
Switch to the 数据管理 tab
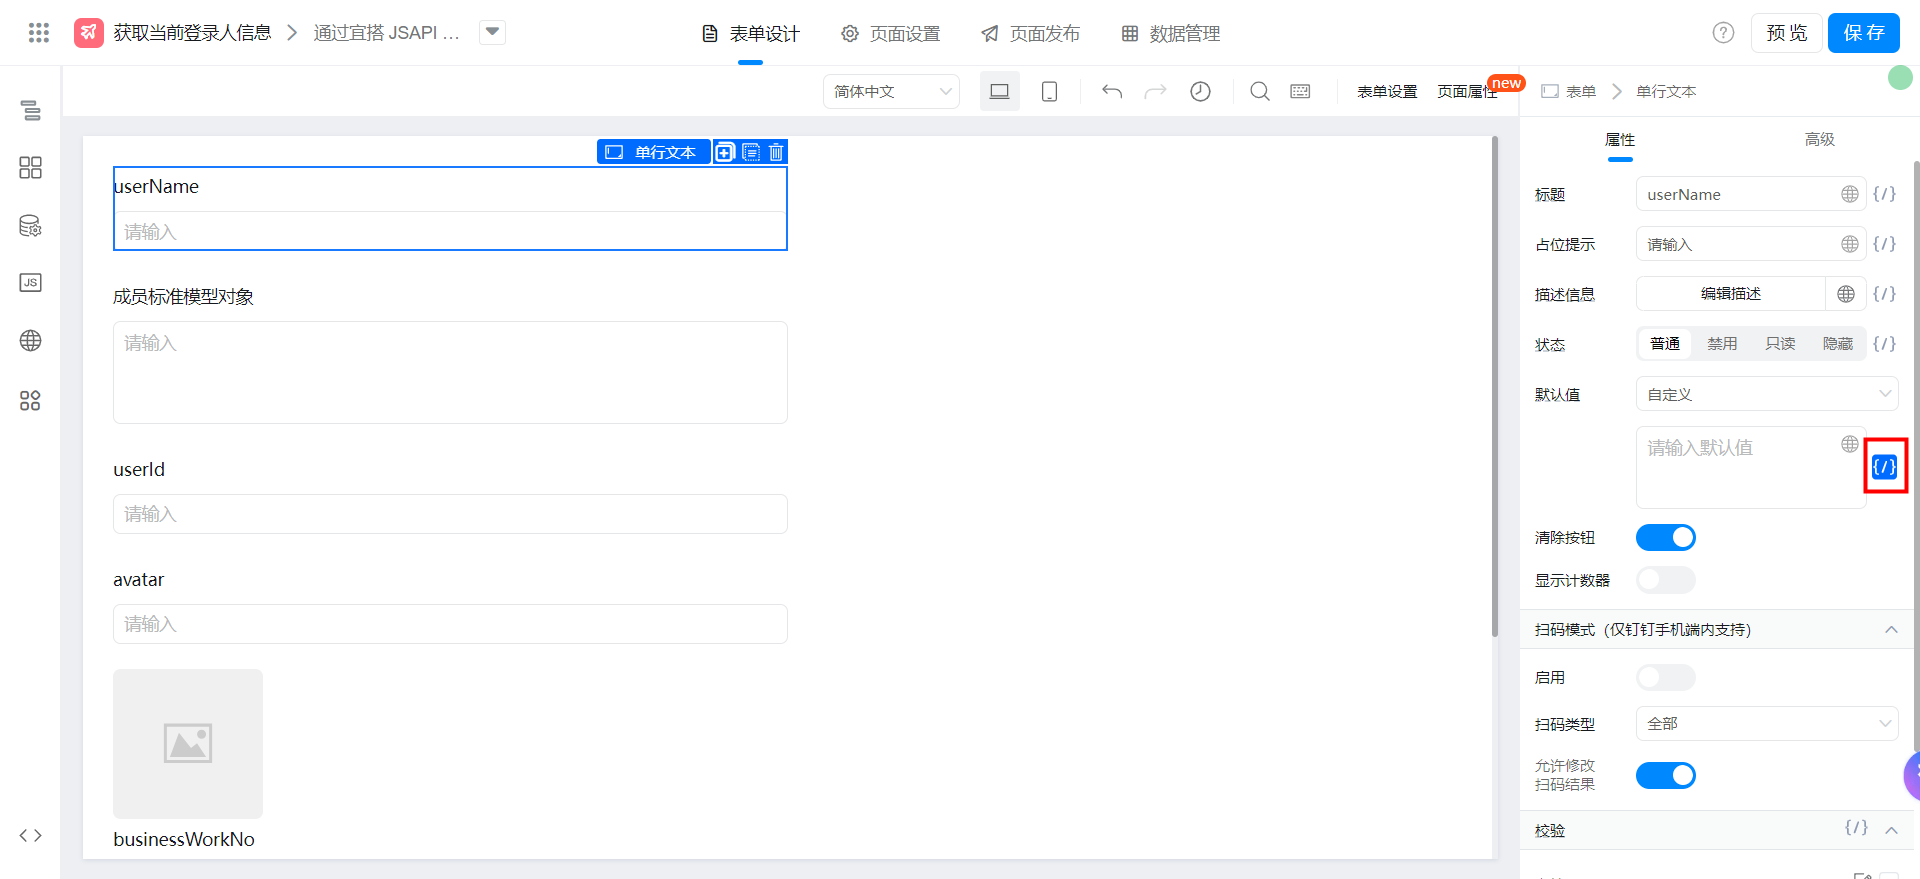(x=1170, y=34)
